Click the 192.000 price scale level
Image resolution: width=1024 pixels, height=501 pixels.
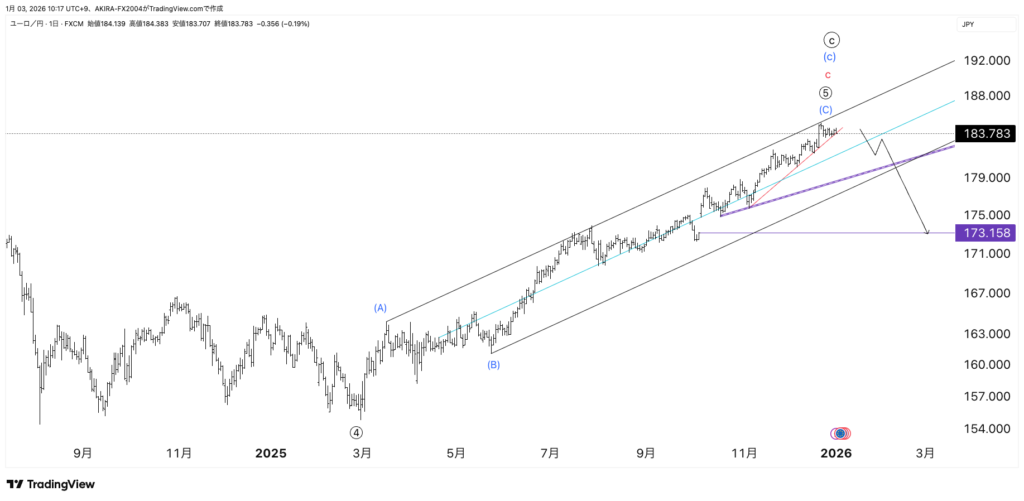[x=985, y=61]
